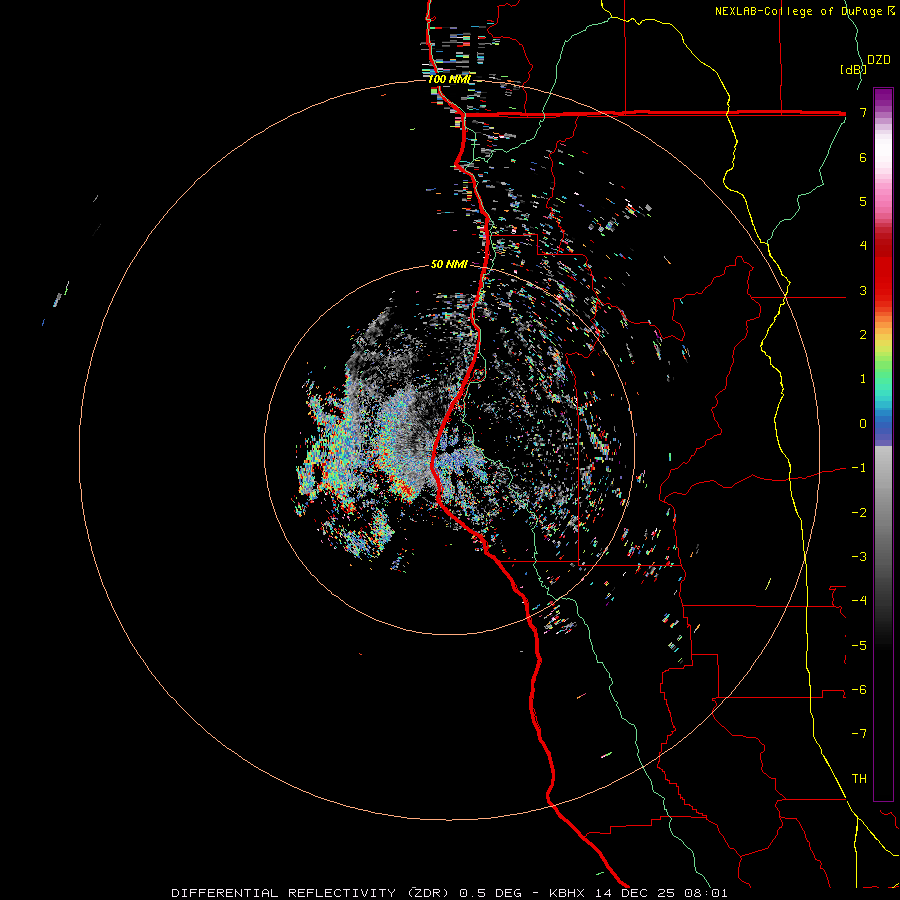Click the 08:01 time stamp
Viewport: 900px width, 900px height.
(x=706, y=893)
